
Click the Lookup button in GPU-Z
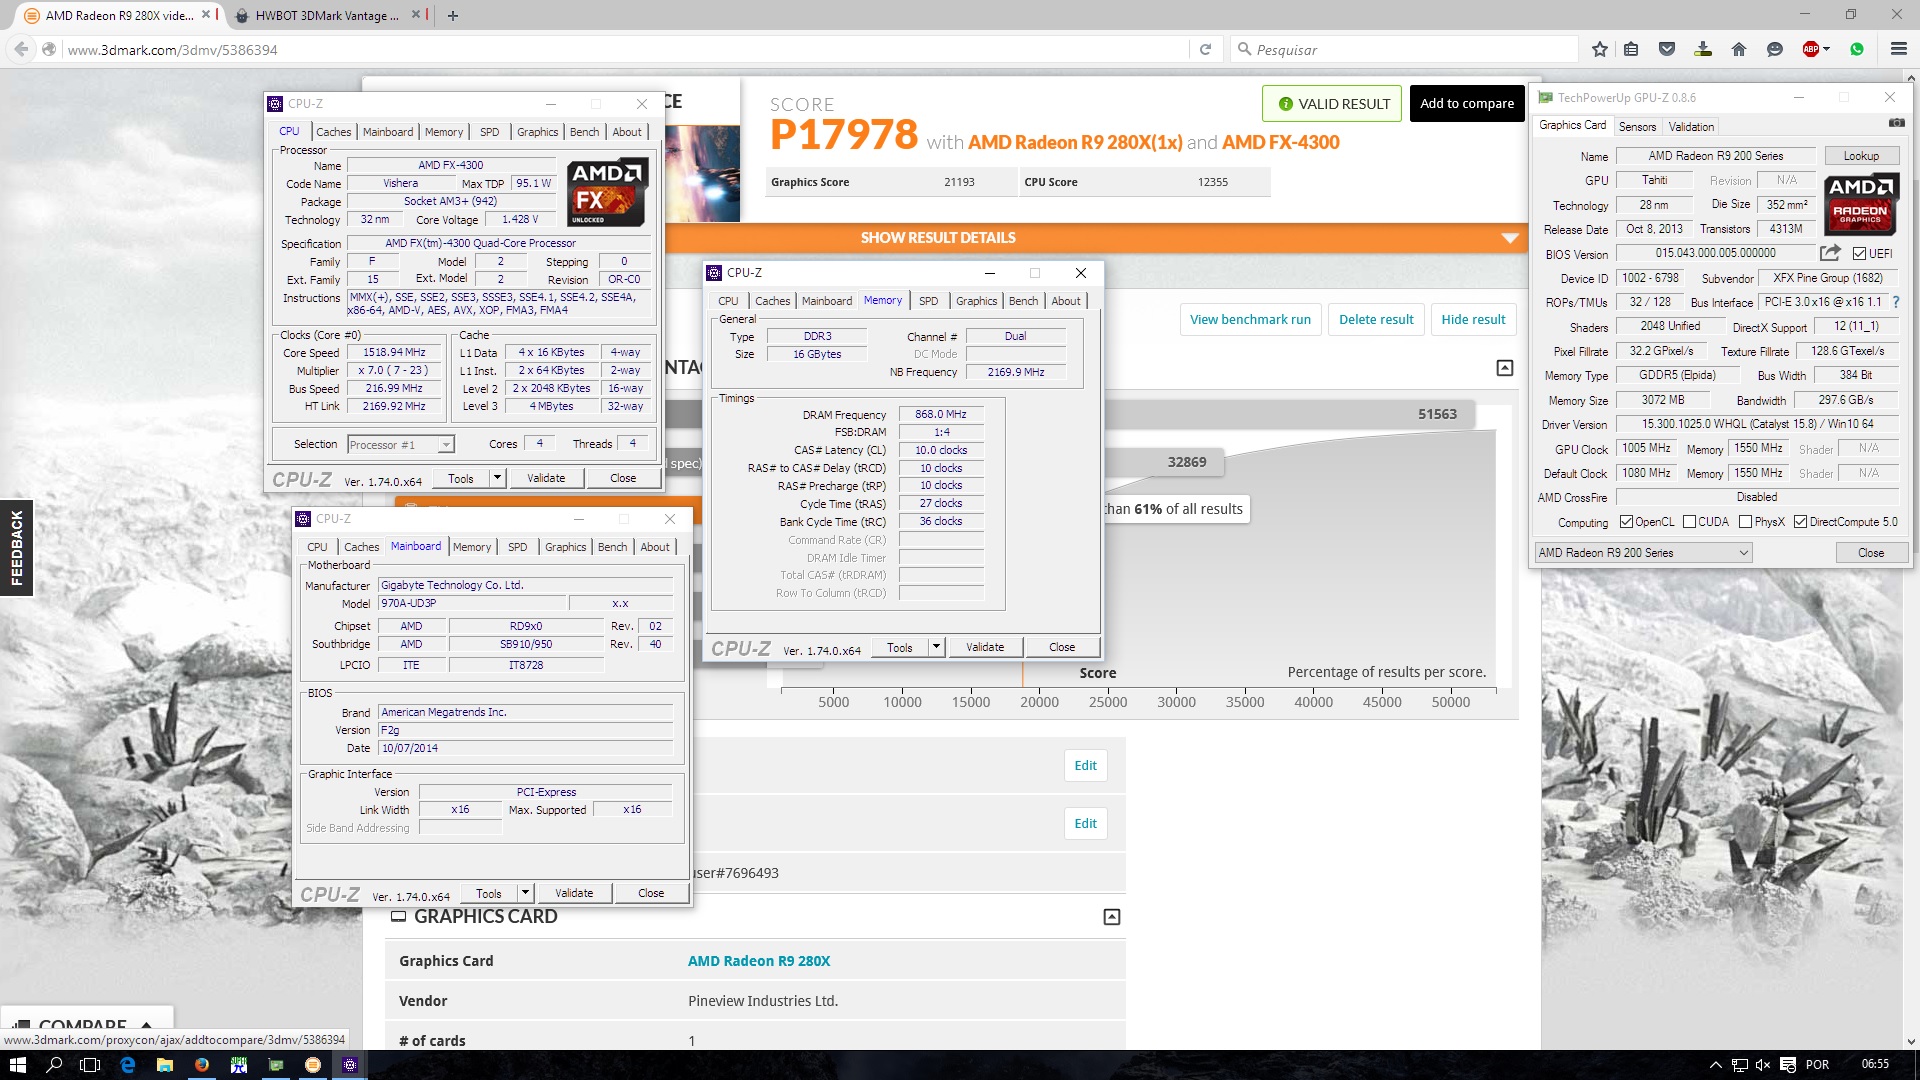1861,156
